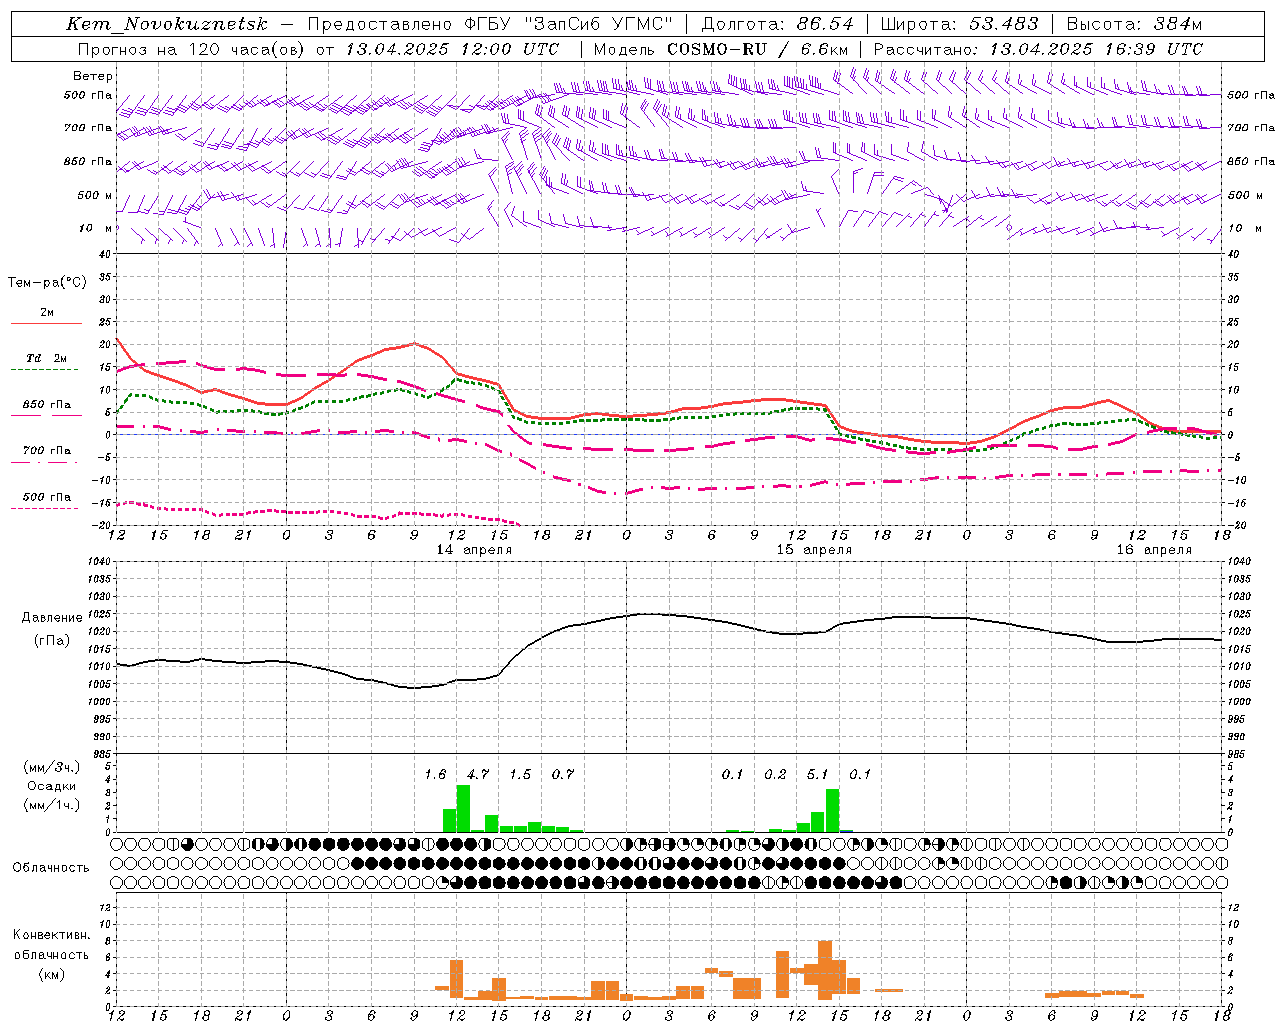1280x1024 pixels.
Task: Click the Ветер wind panel label
Action: pyautogui.click(x=93, y=76)
